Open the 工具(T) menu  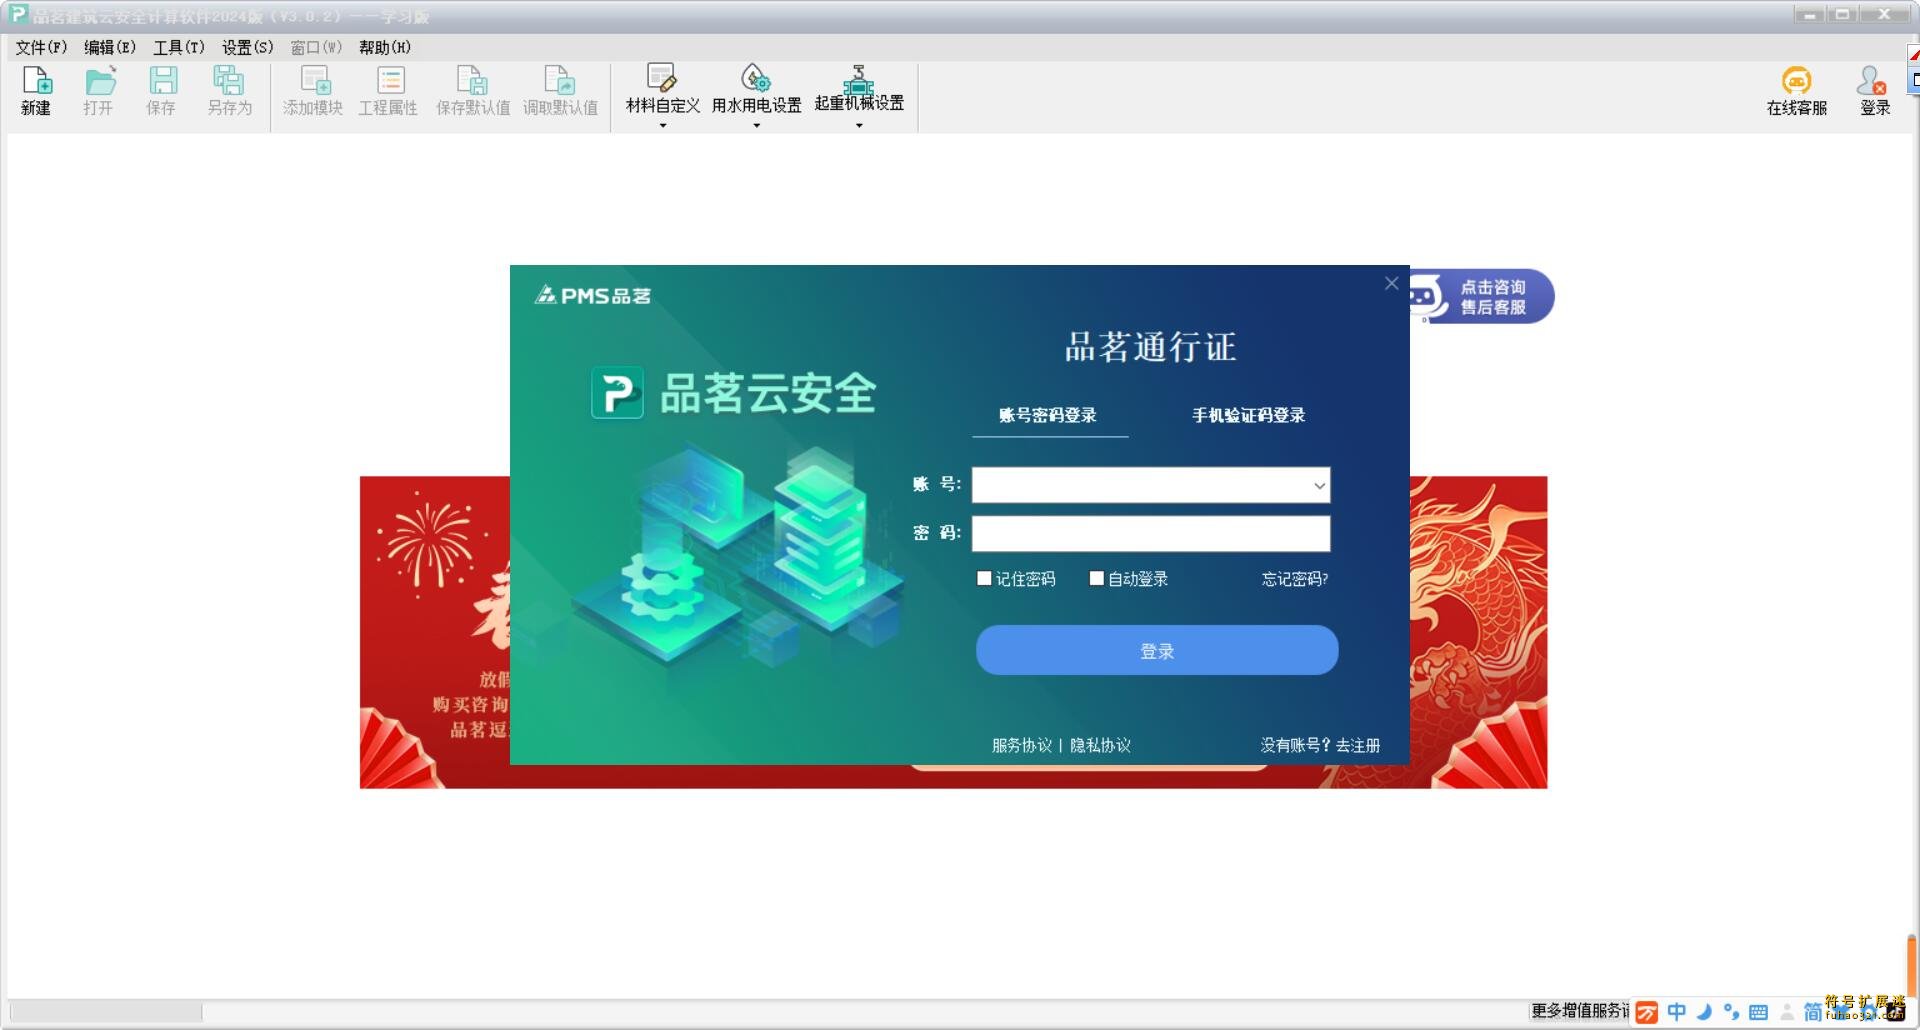179,47
